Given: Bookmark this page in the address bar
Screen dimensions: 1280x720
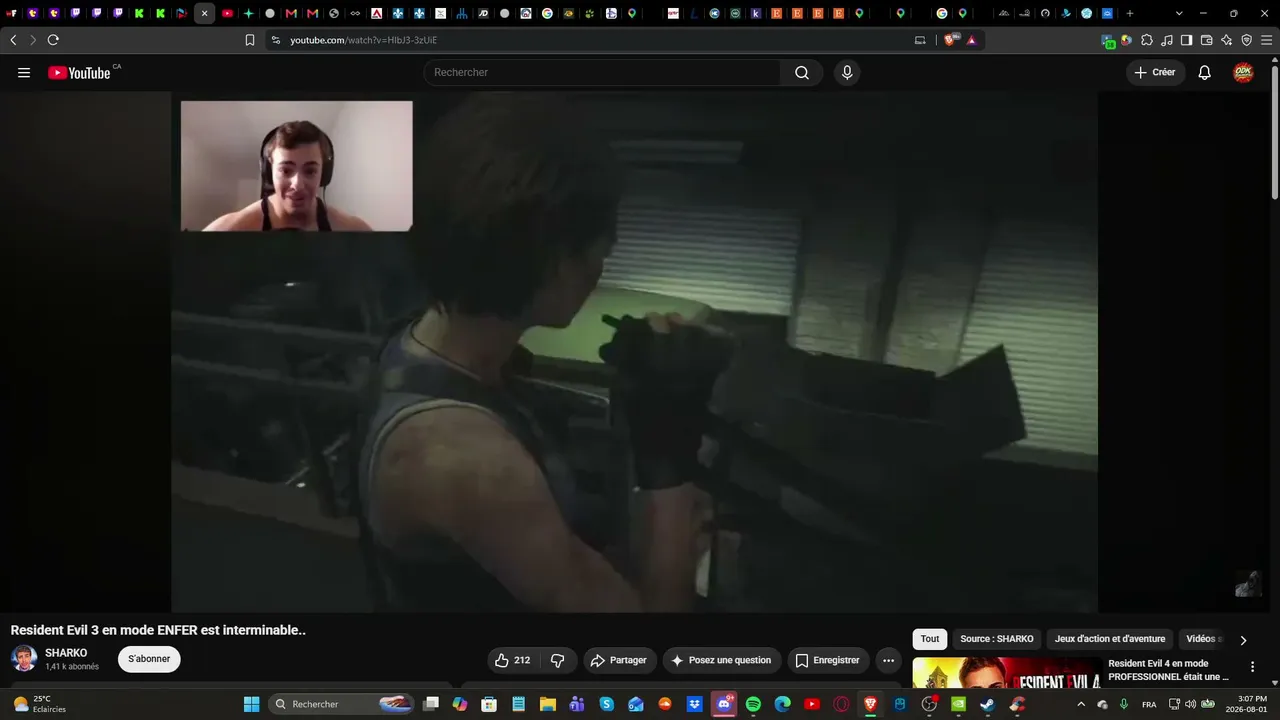Looking at the screenshot, I should point(250,40).
